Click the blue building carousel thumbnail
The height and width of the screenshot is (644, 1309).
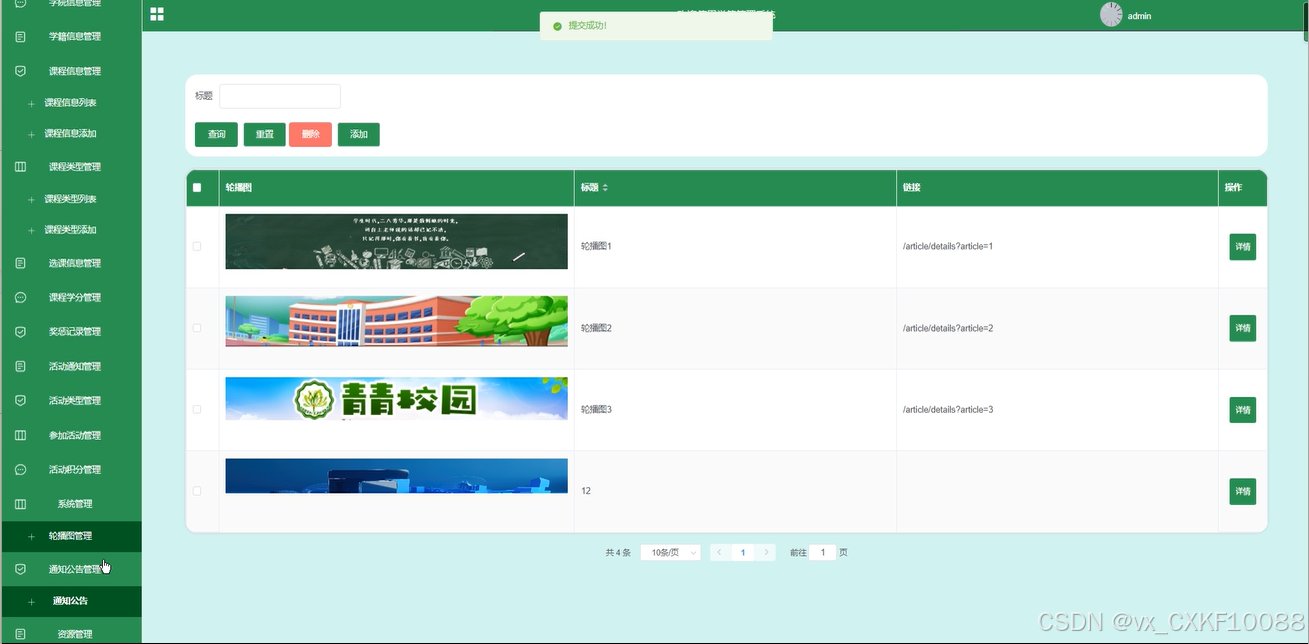tap(397, 476)
